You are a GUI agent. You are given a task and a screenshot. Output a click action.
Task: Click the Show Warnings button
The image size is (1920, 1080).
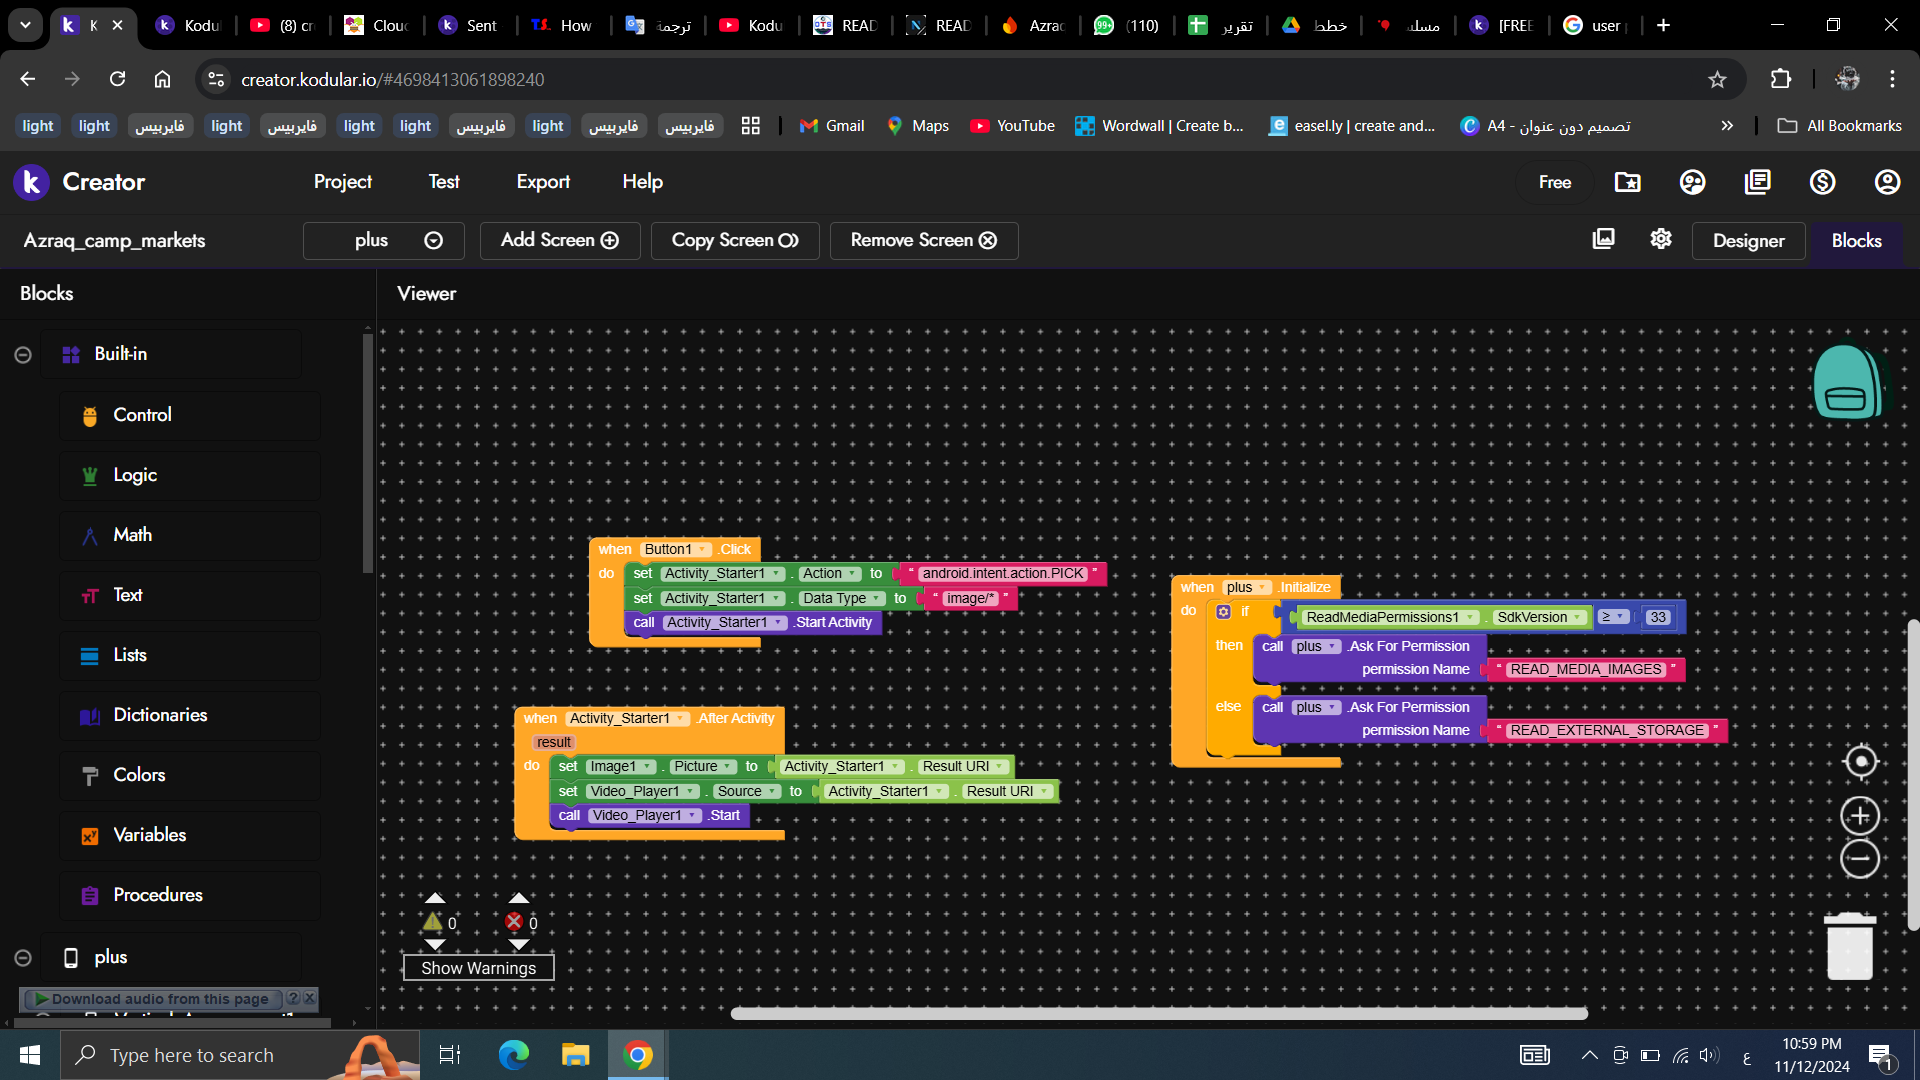pos(478,968)
